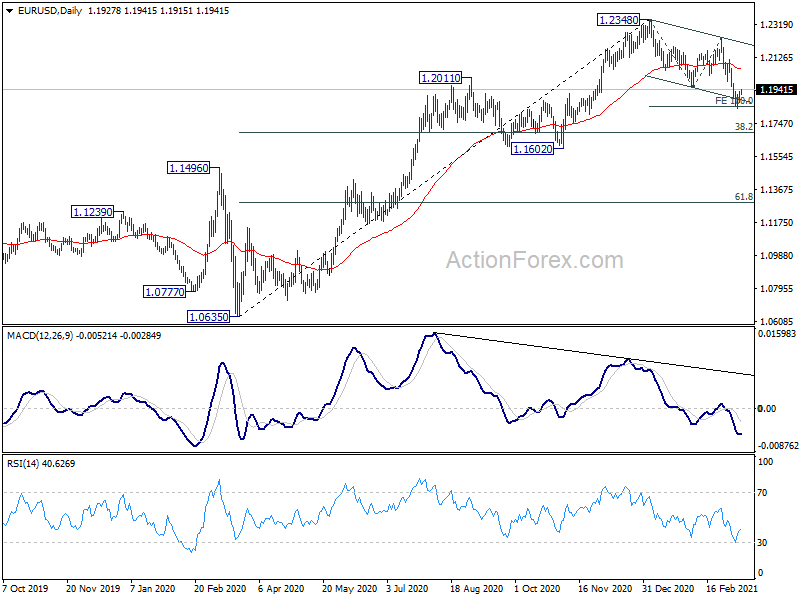800x600 pixels.
Task: Click the 1.21265 price axis value
Action: [x=777, y=58]
